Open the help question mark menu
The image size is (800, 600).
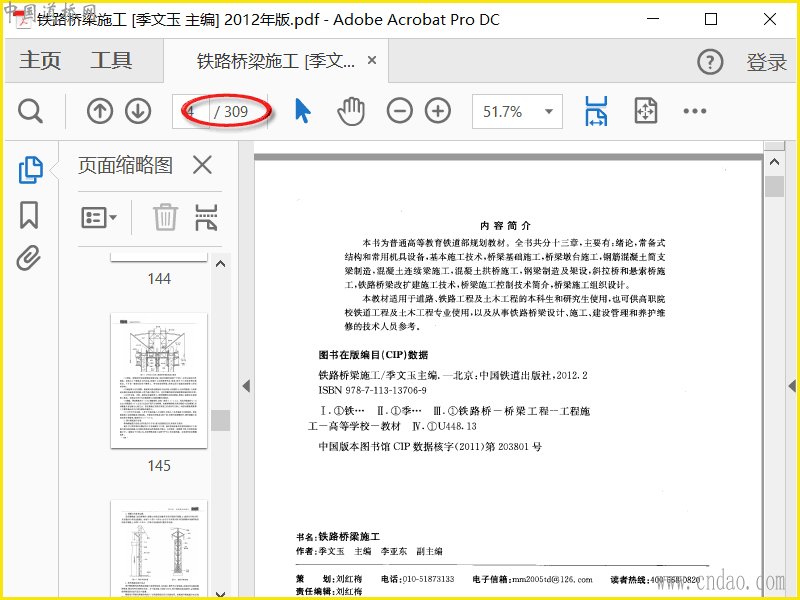pos(710,62)
